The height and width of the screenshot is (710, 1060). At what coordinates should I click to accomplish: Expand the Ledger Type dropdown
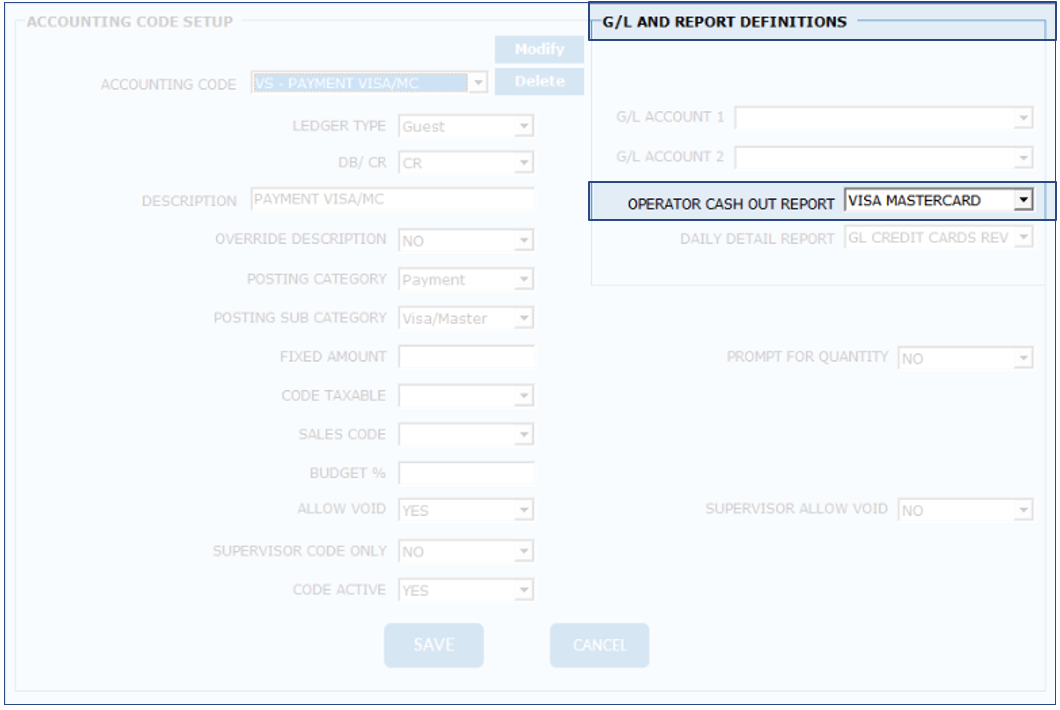click(524, 127)
